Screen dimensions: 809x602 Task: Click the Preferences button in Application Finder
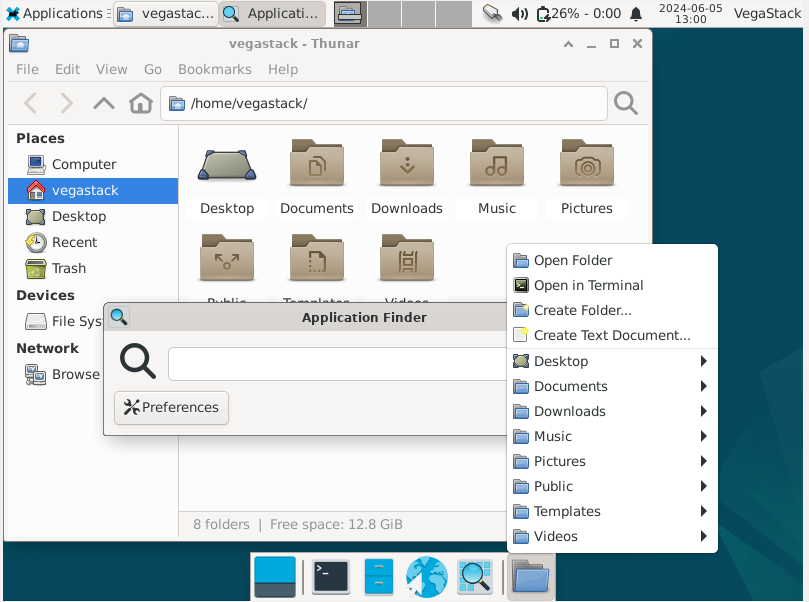170,407
